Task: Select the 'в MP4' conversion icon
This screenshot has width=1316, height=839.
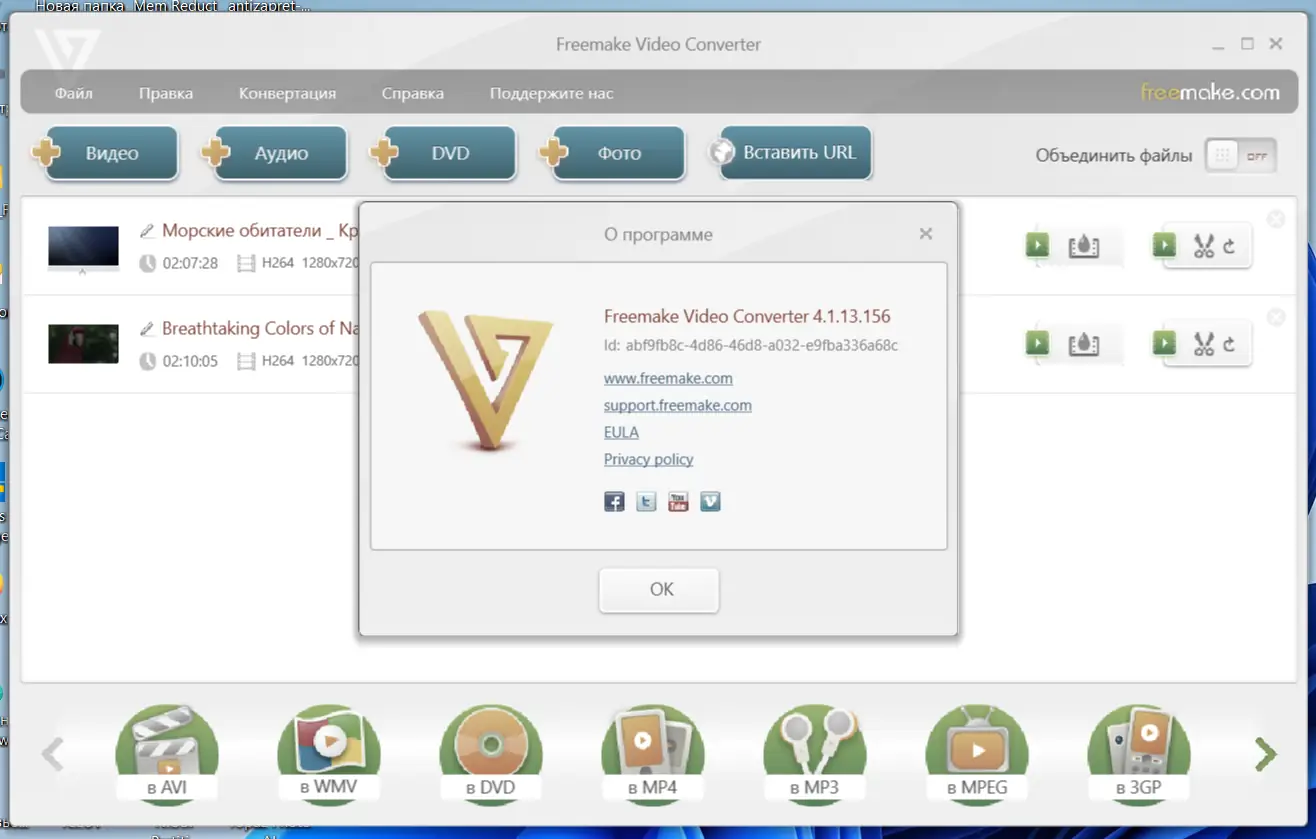Action: [653, 753]
